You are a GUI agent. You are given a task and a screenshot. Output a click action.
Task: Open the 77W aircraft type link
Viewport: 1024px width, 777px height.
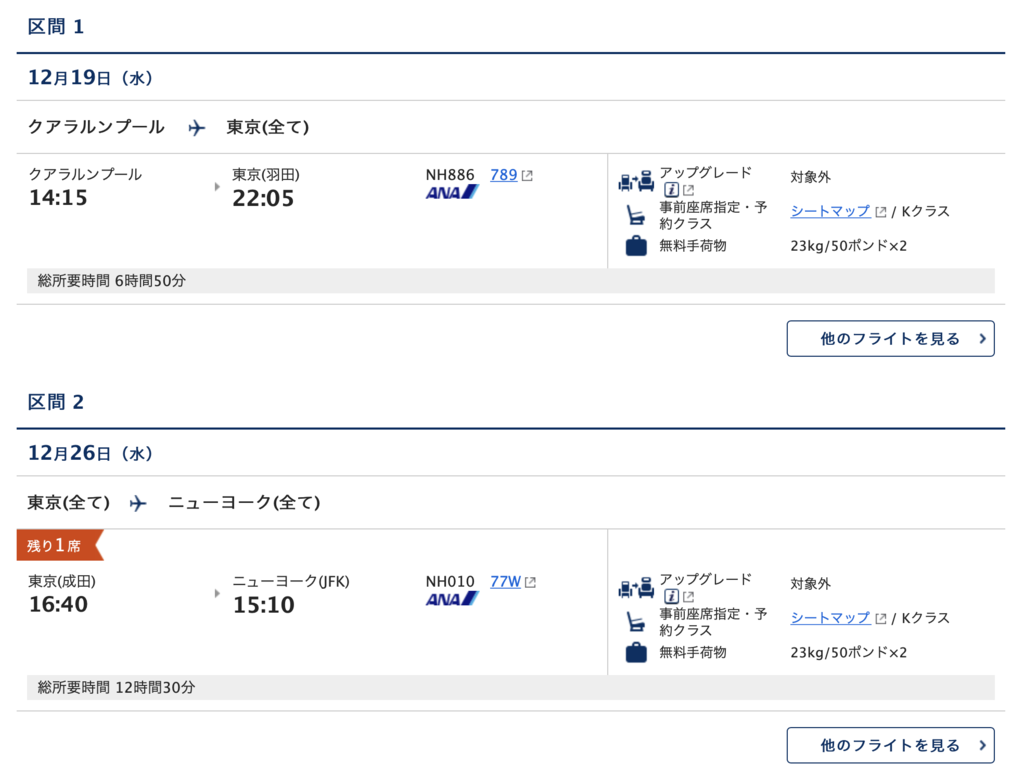click(x=505, y=582)
